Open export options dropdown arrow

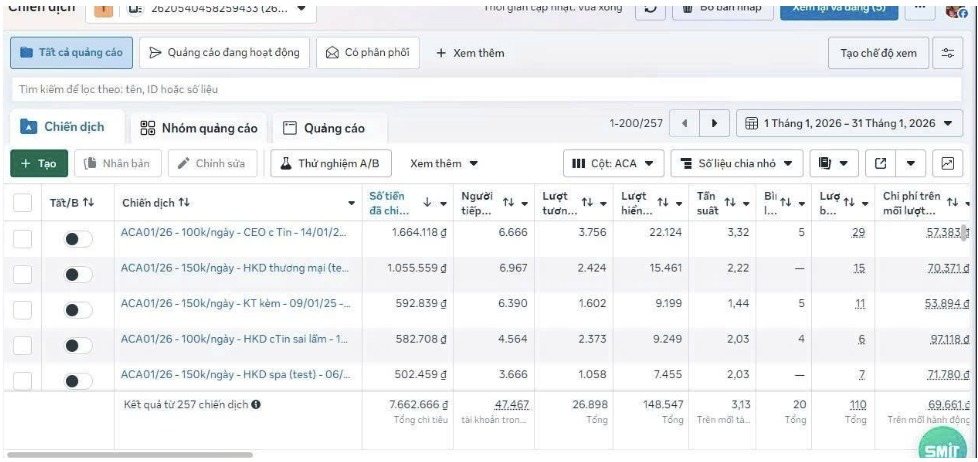pyautogui.click(x=911, y=163)
